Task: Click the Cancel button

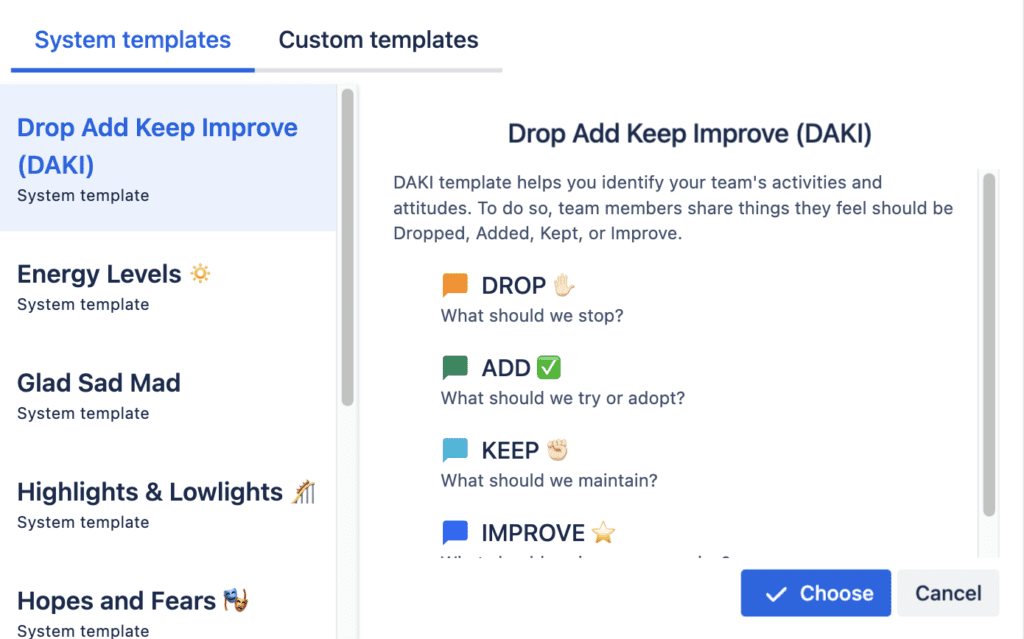Action: point(947,592)
